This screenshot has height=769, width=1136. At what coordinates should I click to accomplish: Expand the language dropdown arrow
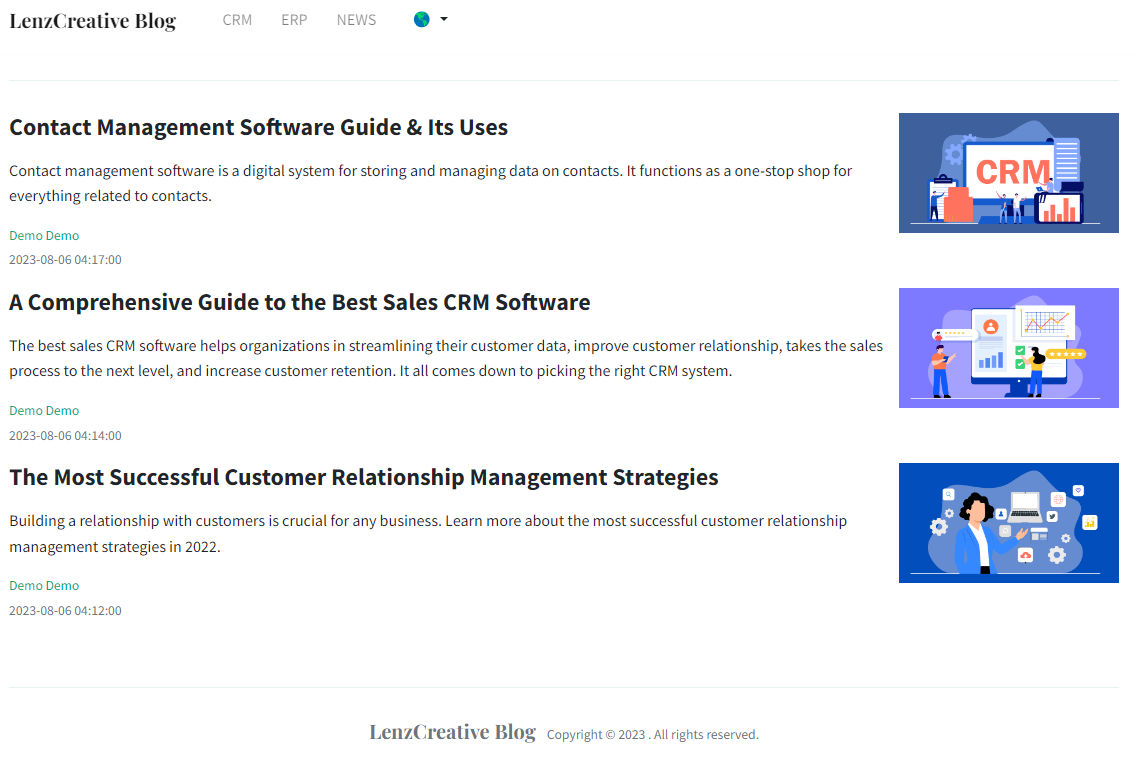click(444, 19)
